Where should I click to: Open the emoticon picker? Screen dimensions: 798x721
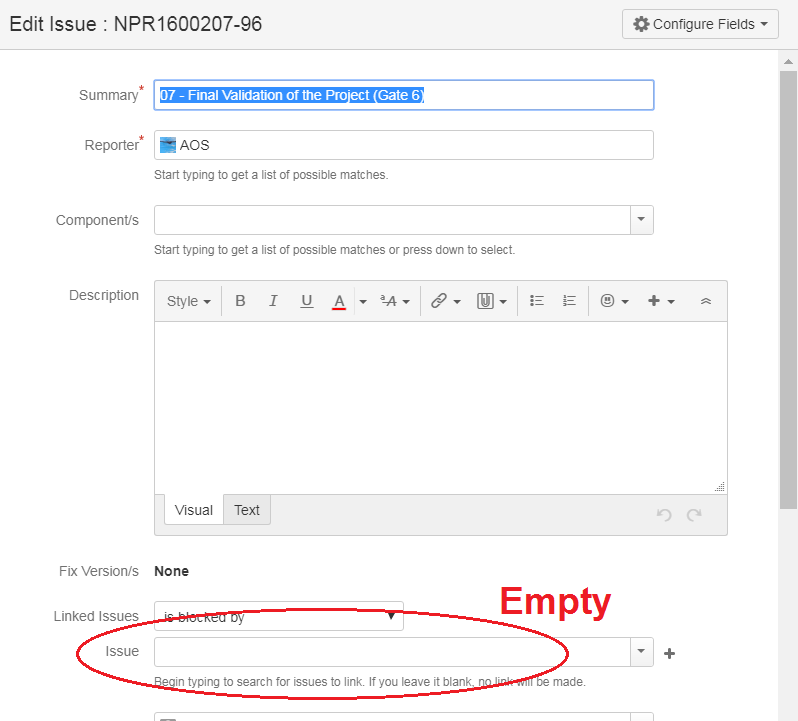coord(614,301)
